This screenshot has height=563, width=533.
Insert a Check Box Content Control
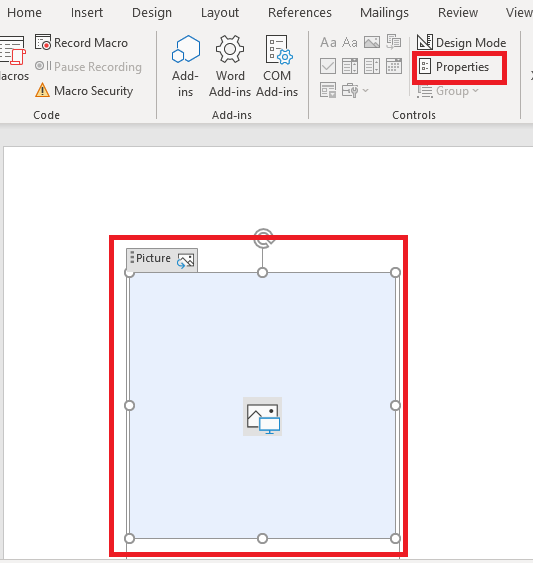coord(328,66)
